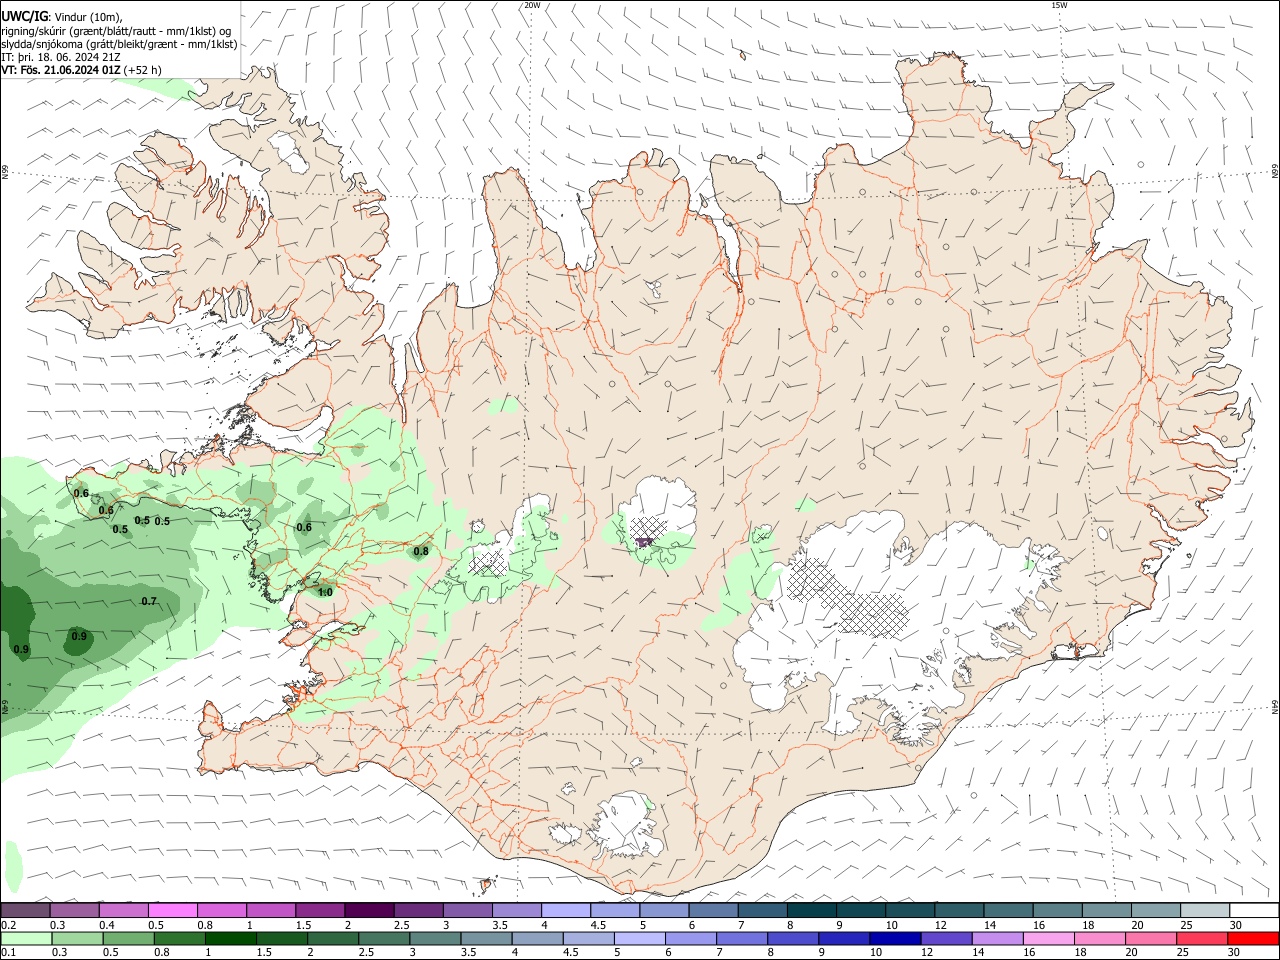Select the royal blue 8 rain-scale swatch

(x=793, y=938)
